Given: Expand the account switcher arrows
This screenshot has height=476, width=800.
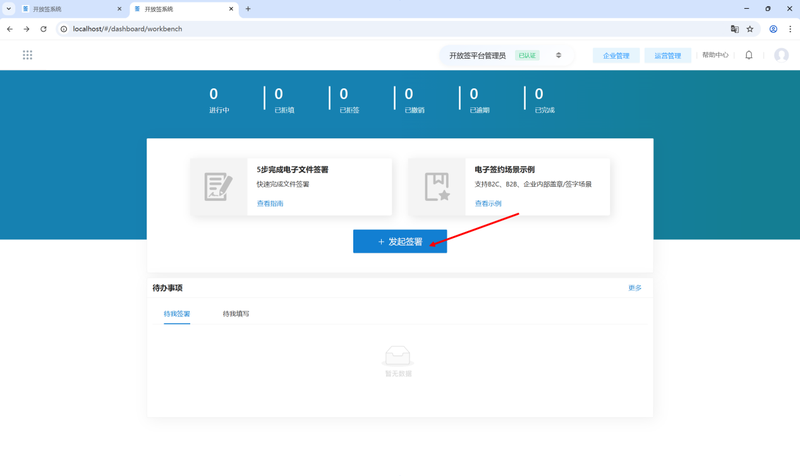Looking at the screenshot, I should [x=558, y=55].
